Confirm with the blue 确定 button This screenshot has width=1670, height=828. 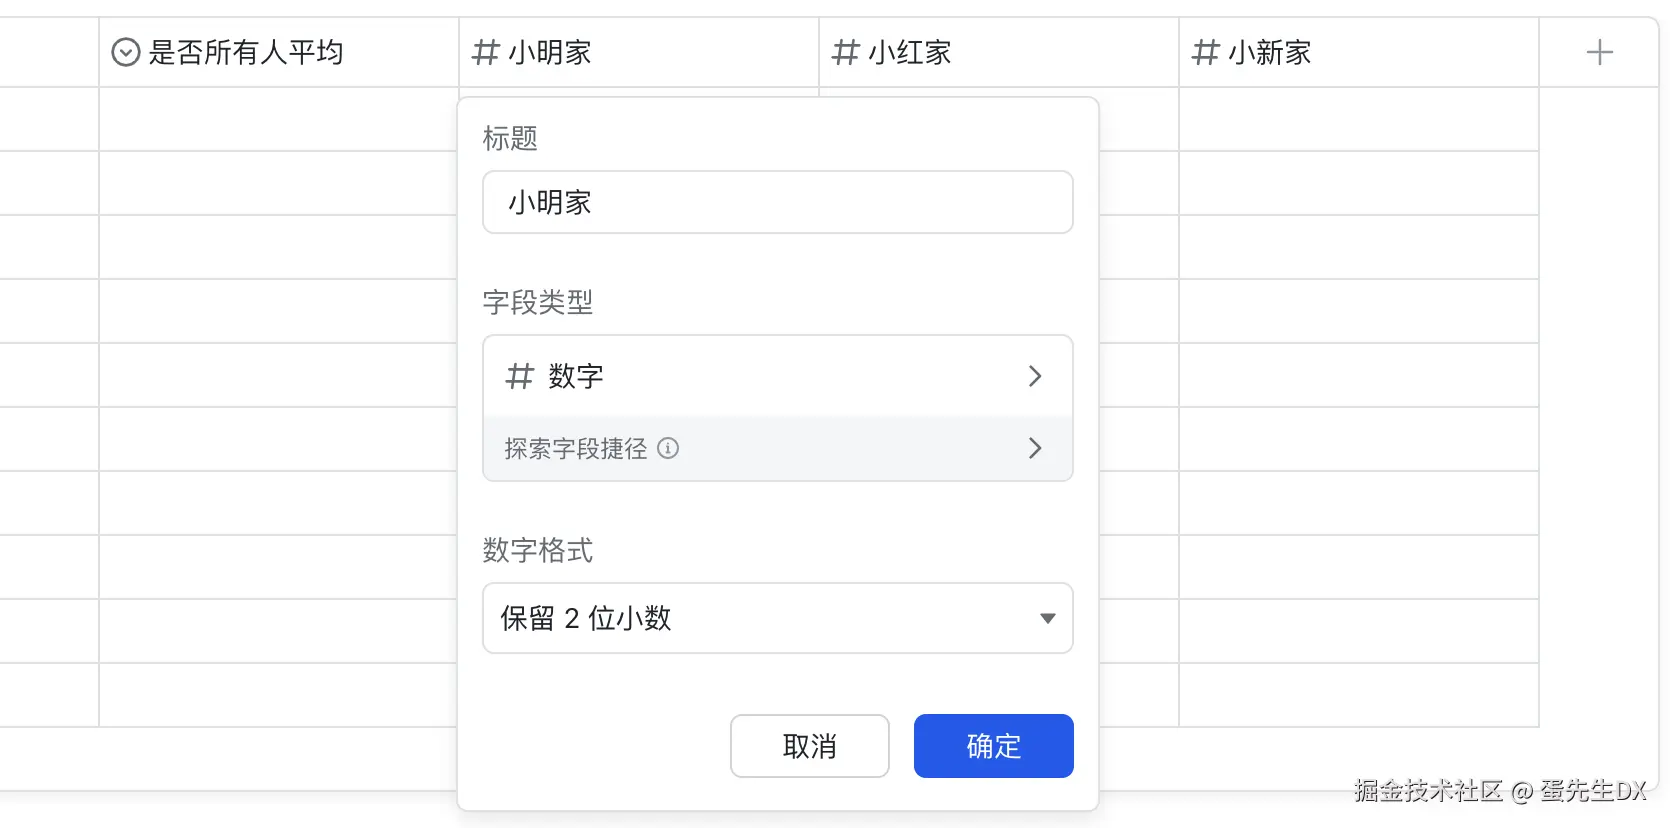tap(993, 746)
